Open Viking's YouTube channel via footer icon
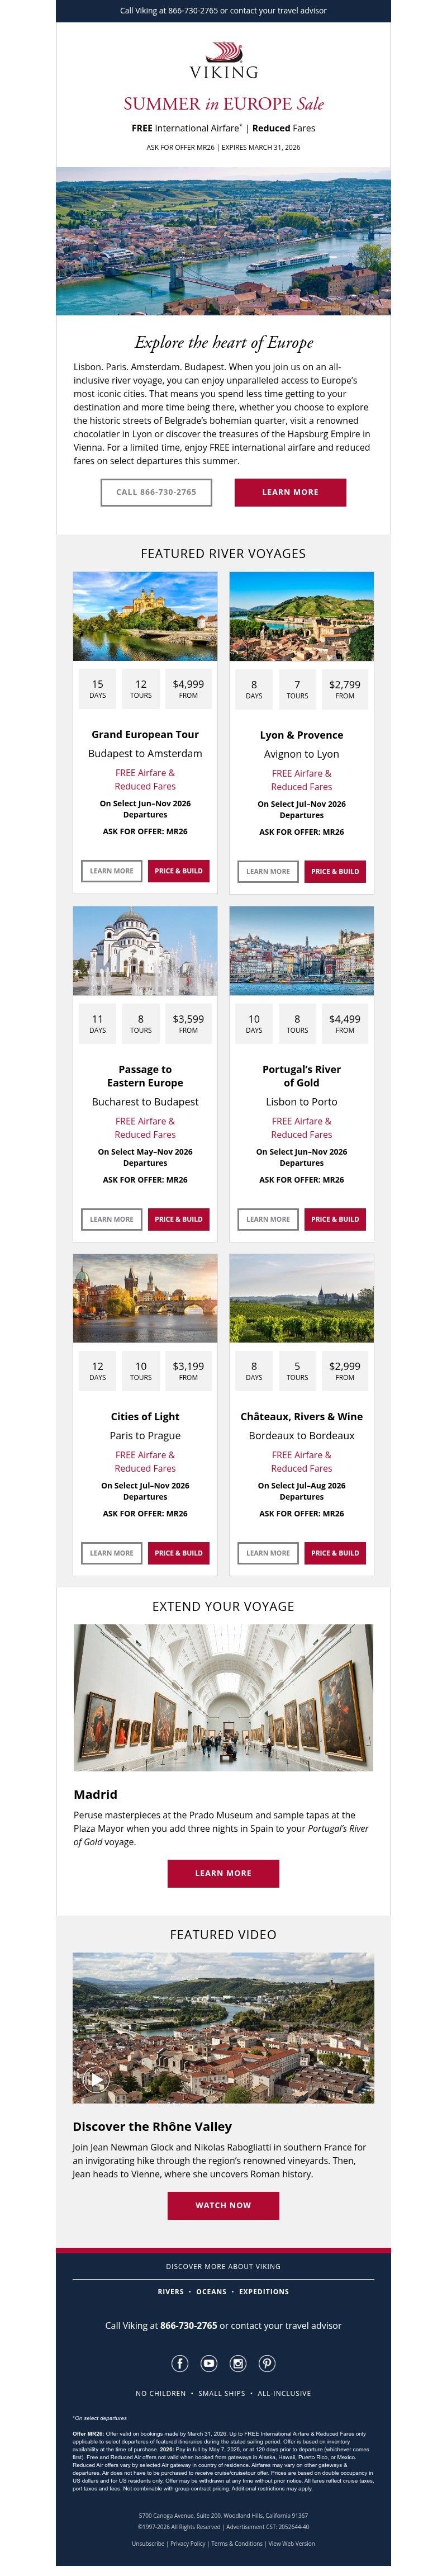The height and width of the screenshot is (2576, 447). click(209, 2364)
